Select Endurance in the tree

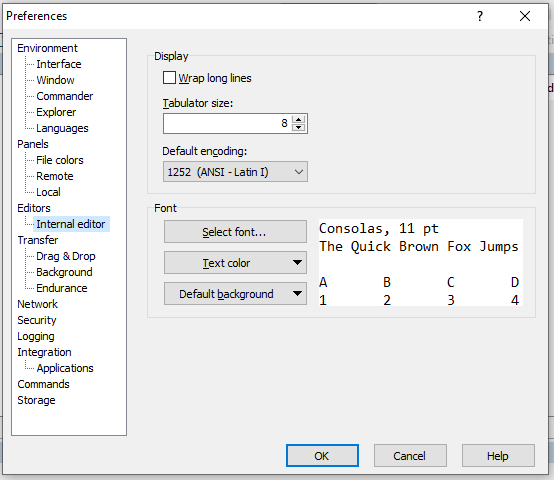tap(62, 288)
